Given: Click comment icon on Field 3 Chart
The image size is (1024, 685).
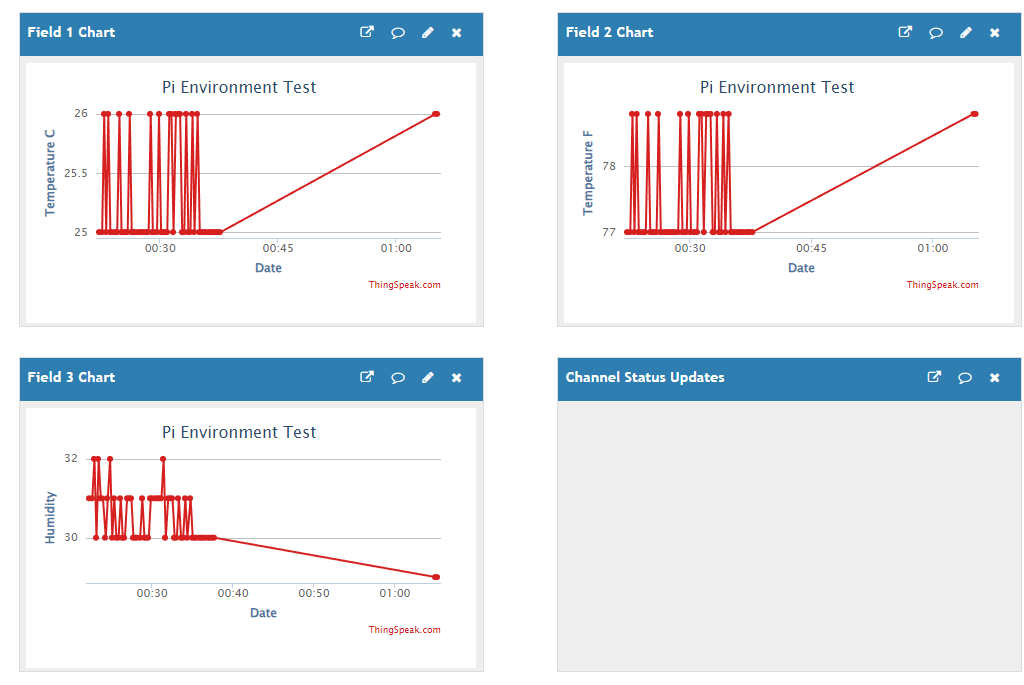Looking at the screenshot, I should [397, 377].
